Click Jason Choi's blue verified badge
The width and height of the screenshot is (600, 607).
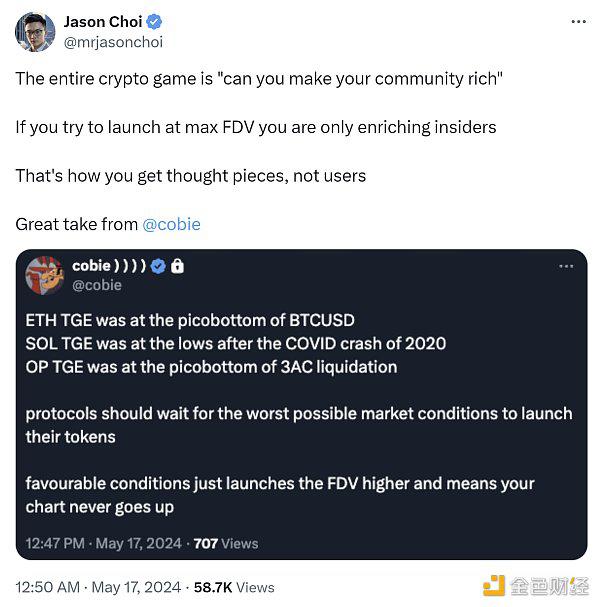click(154, 22)
